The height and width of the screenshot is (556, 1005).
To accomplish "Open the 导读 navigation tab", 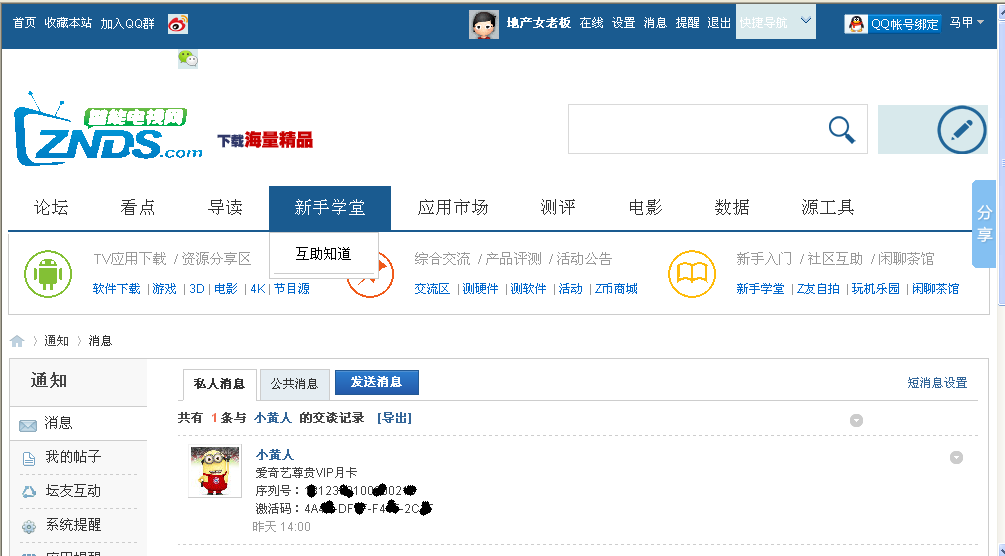I will pos(226,208).
